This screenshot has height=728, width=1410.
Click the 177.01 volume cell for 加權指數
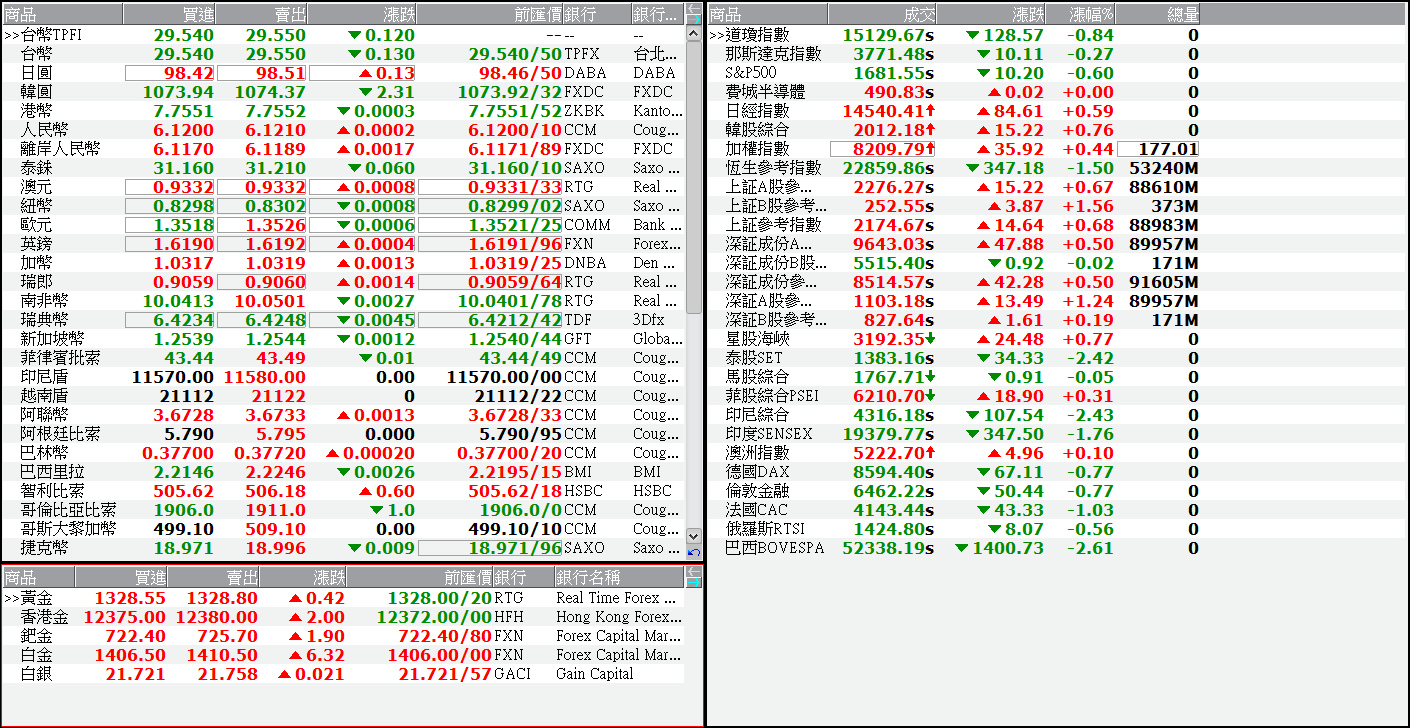1158,149
